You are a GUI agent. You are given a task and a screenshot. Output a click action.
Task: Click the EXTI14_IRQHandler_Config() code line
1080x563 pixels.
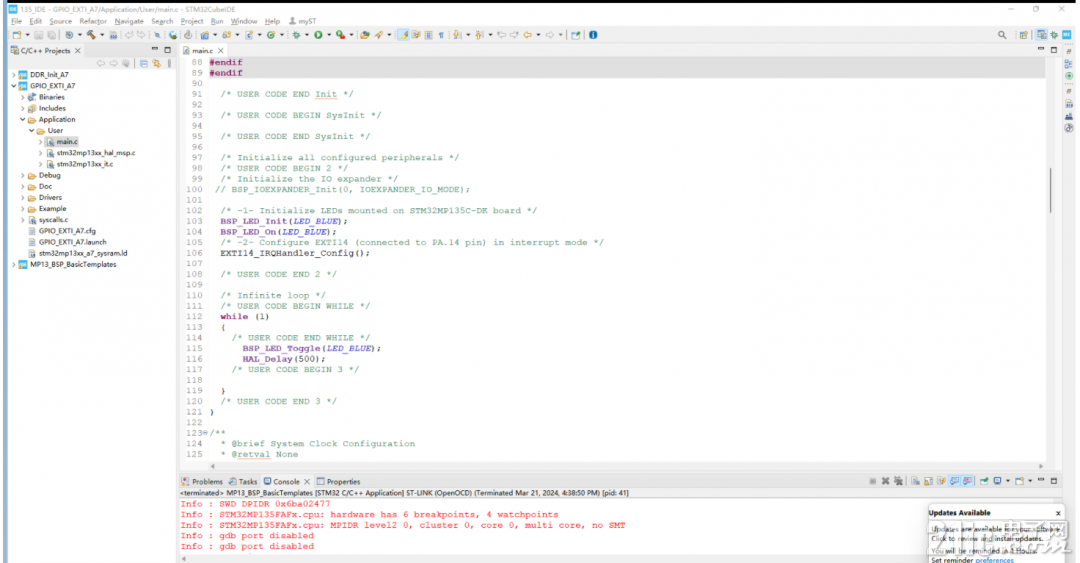pos(295,253)
